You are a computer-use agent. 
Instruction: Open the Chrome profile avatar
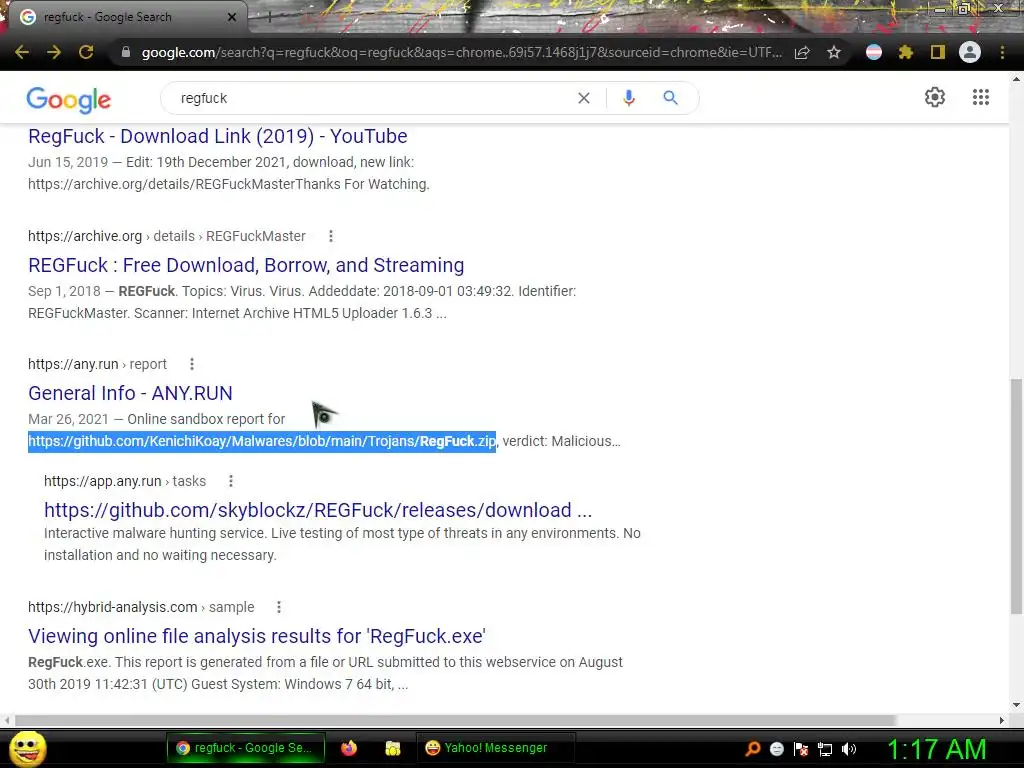tap(970, 52)
